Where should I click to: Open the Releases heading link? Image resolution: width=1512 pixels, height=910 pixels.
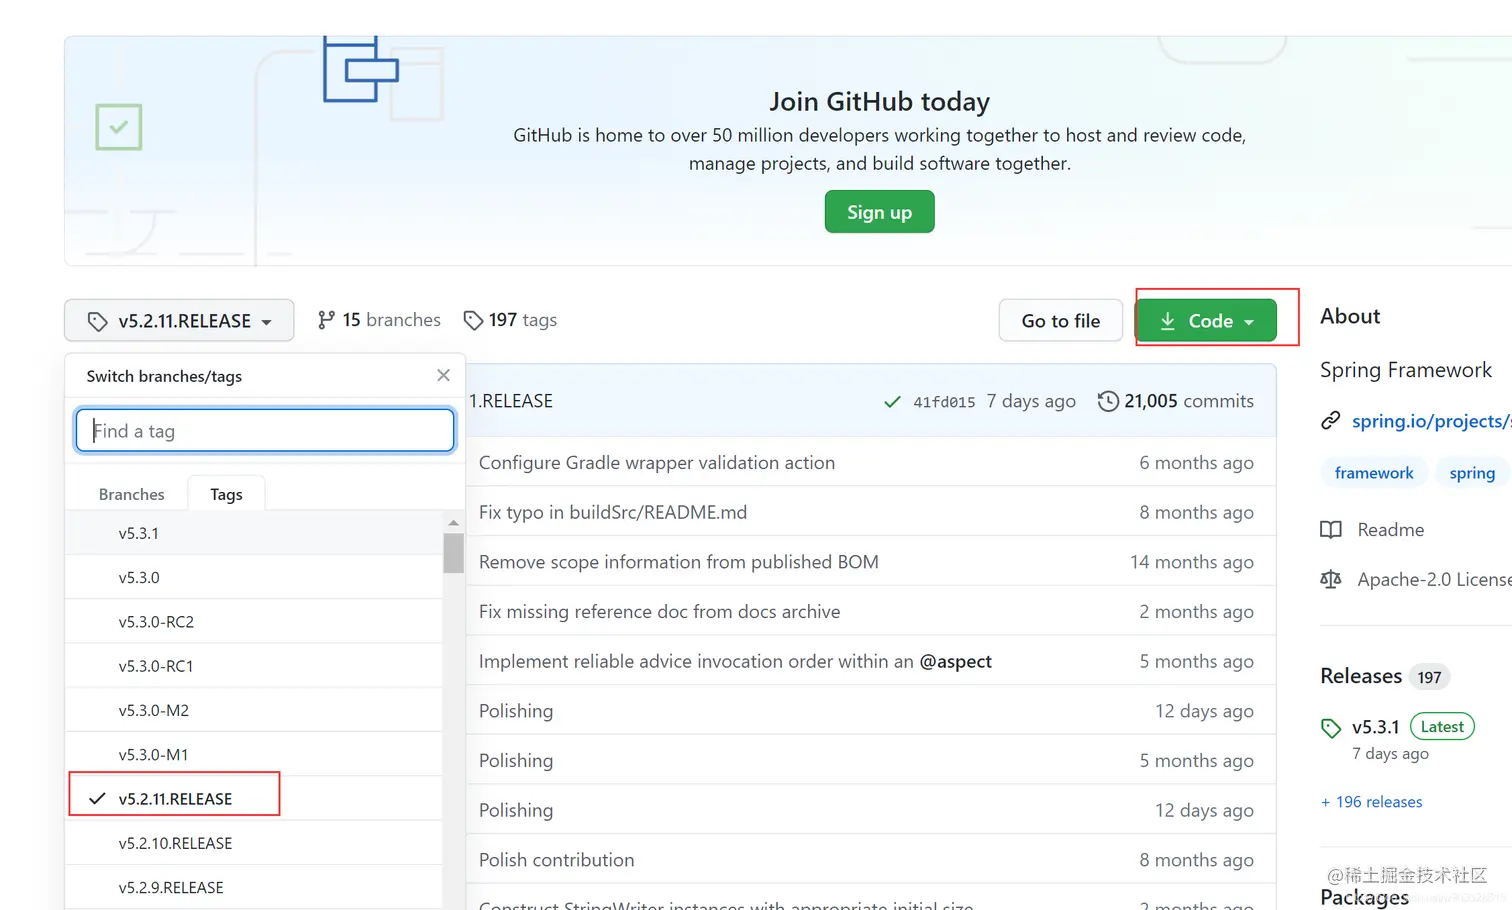tap(1361, 676)
